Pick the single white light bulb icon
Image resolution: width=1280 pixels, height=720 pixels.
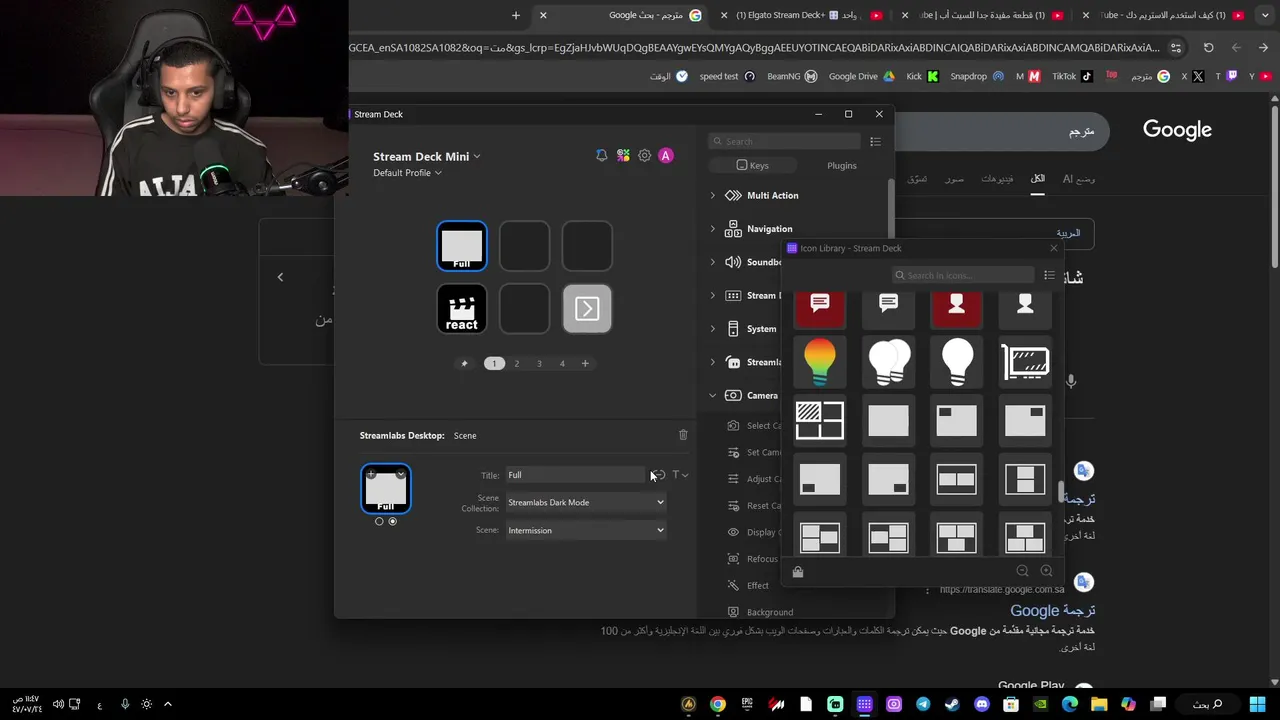(x=957, y=362)
